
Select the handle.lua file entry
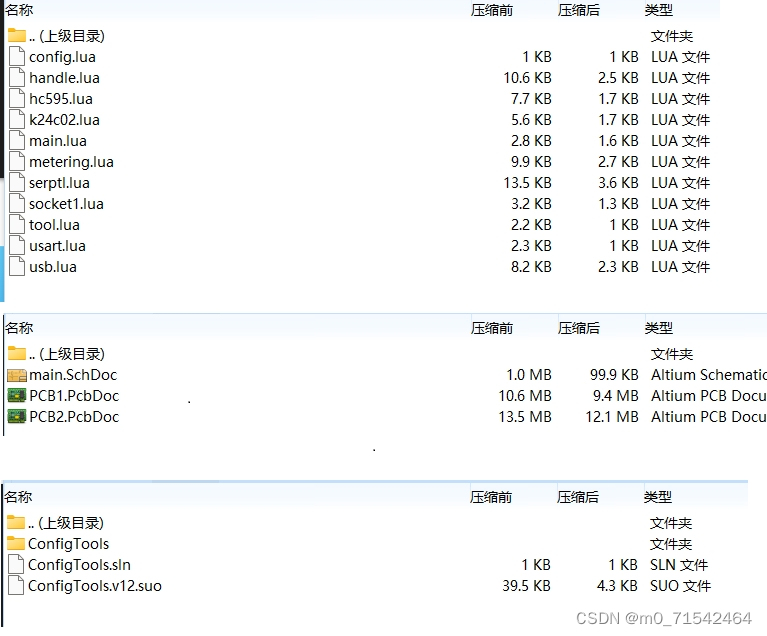65,78
